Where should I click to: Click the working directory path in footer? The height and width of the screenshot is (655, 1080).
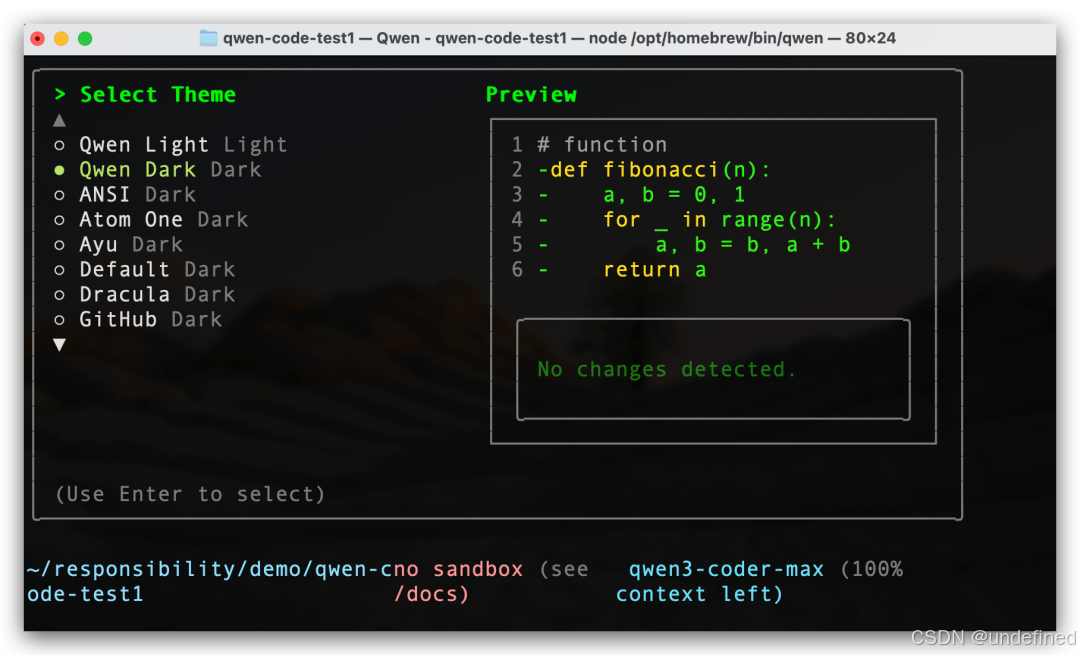click(x=209, y=581)
